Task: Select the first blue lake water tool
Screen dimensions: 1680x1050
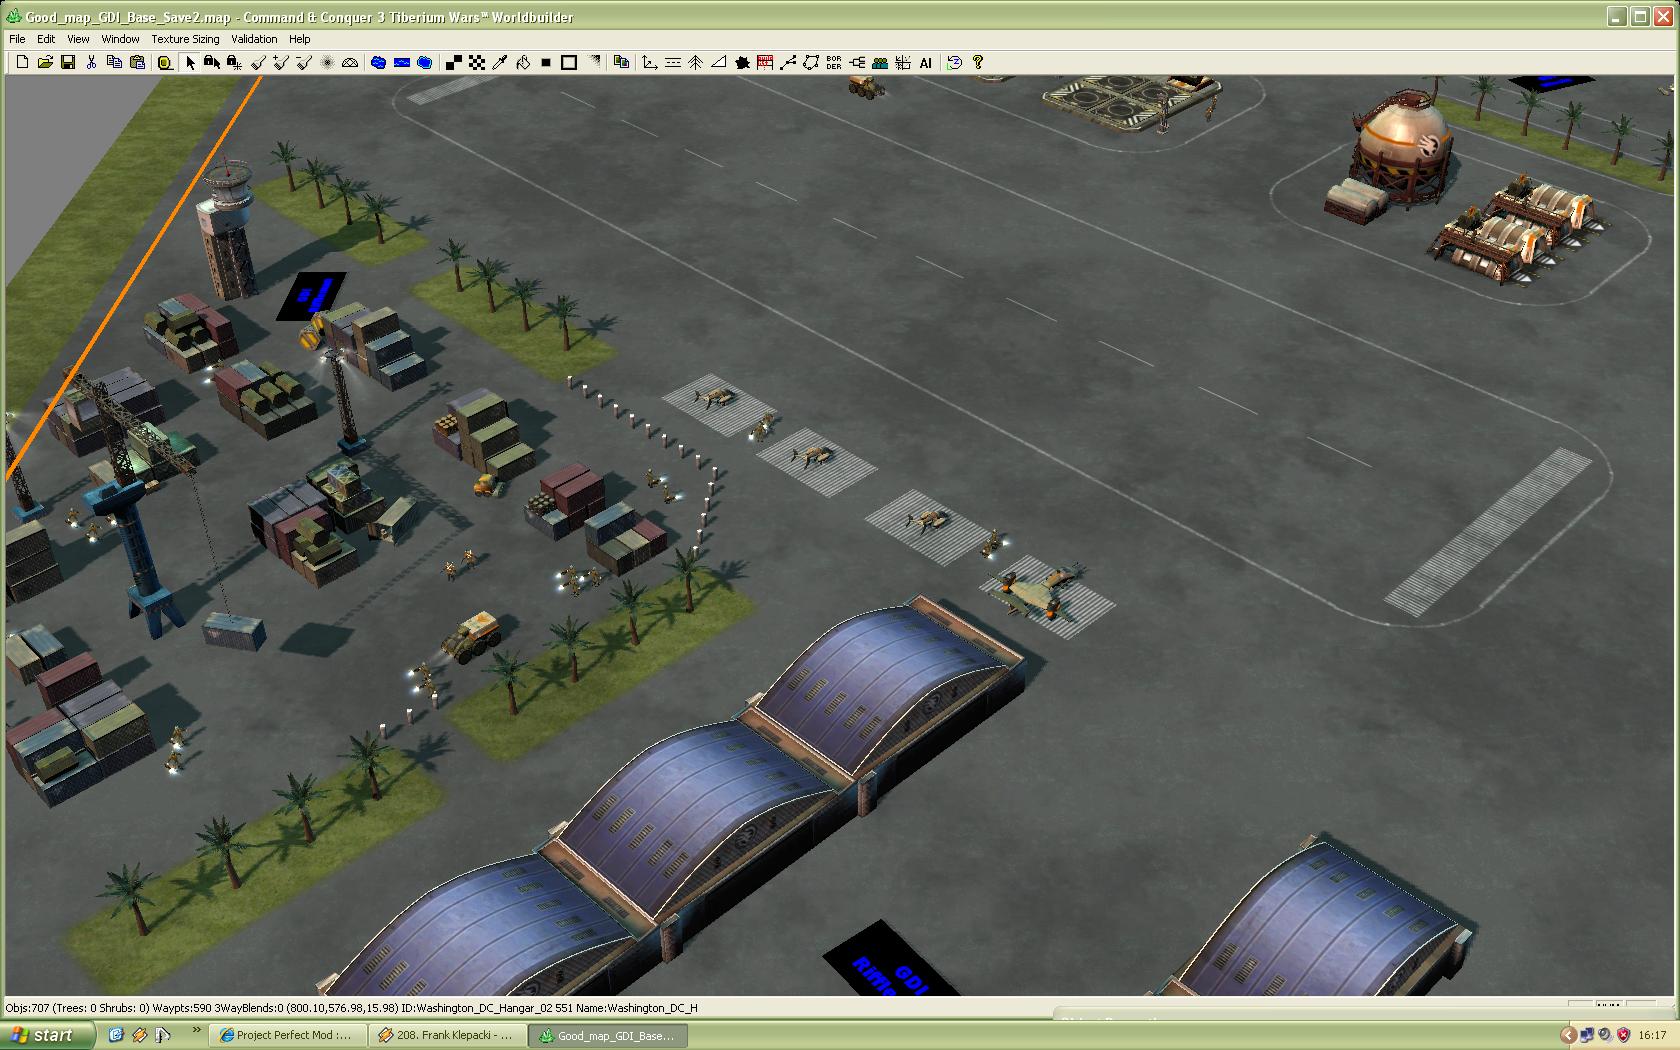Action: (x=378, y=62)
